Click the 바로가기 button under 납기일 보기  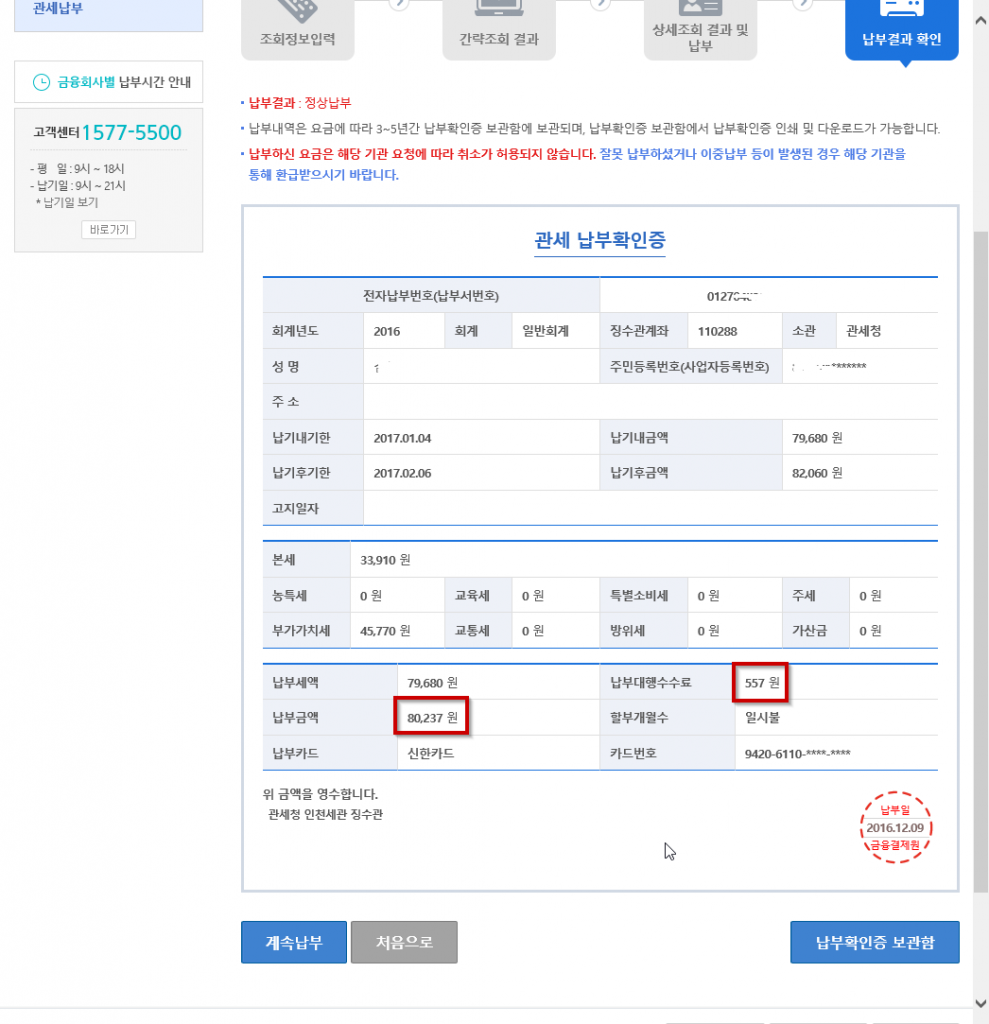(108, 230)
